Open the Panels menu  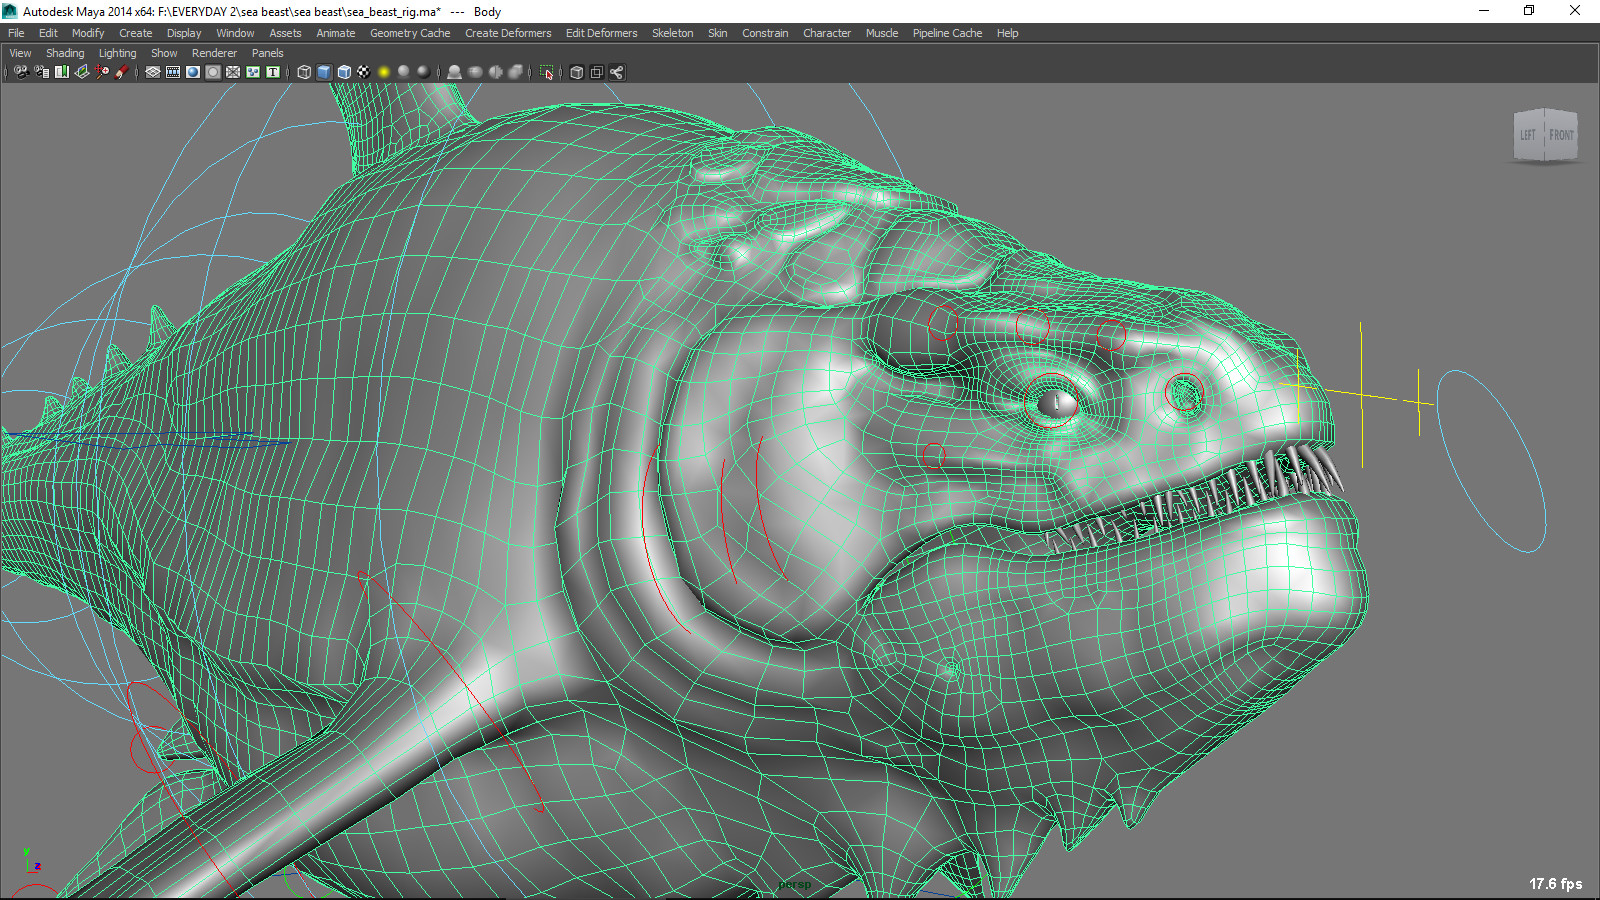(267, 53)
